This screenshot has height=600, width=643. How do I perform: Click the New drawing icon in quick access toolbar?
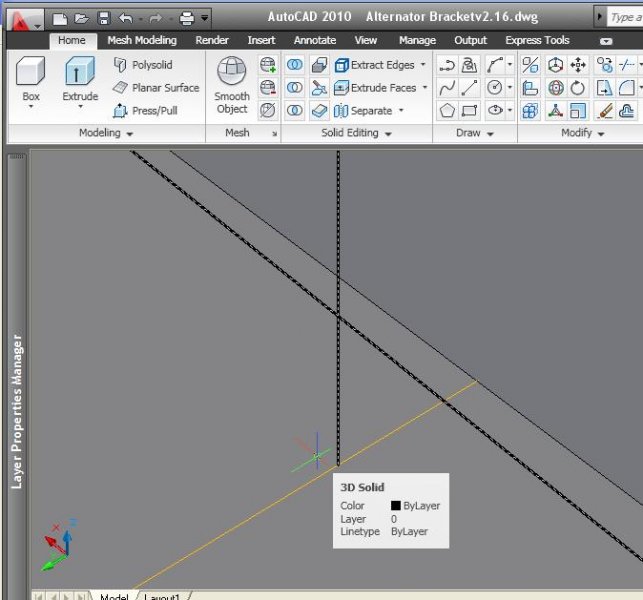pyautogui.click(x=60, y=18)
